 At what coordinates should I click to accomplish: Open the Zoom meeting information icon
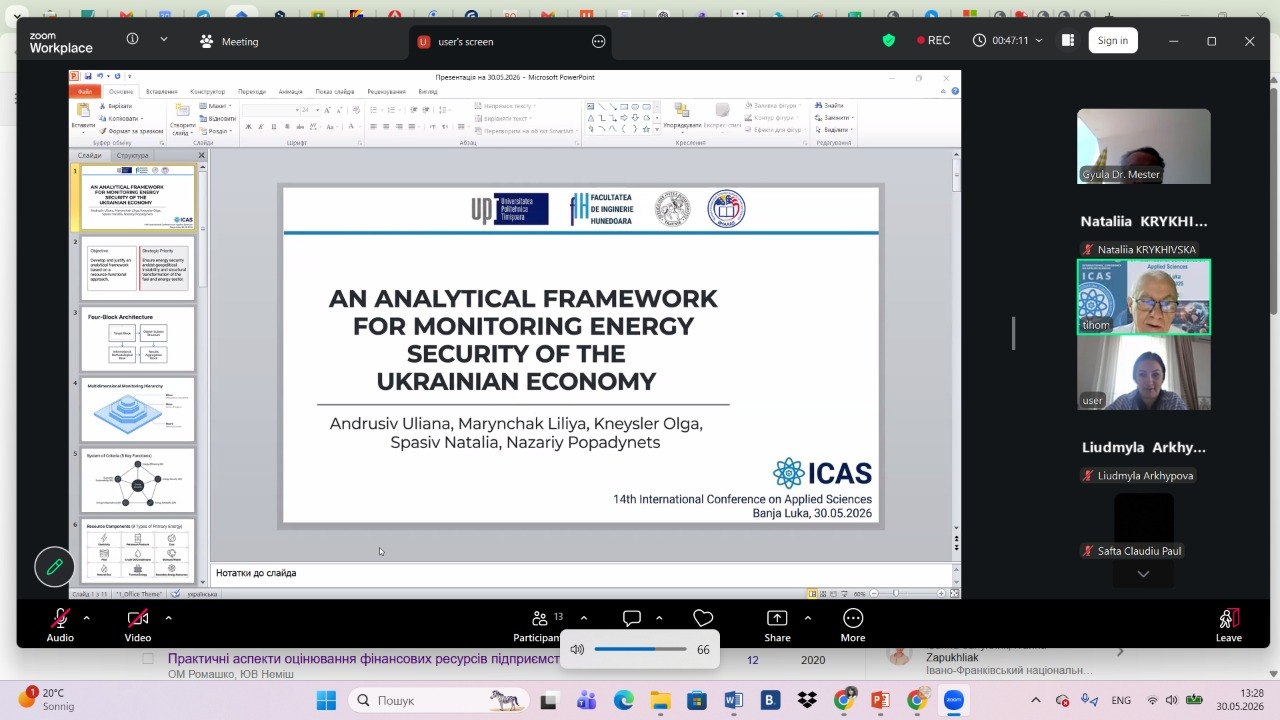tap(132, 40)
